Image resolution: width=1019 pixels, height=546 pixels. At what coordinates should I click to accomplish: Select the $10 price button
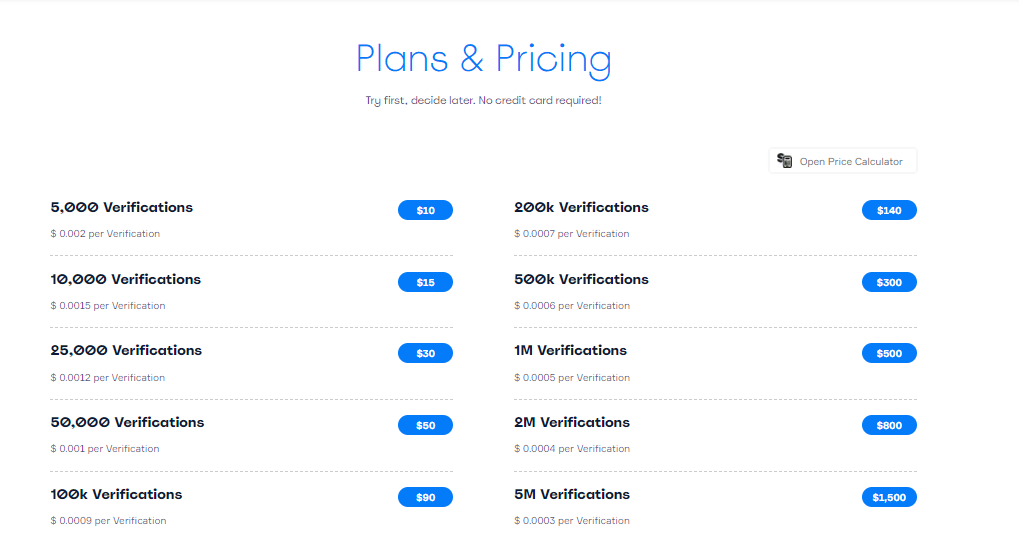pyautogui.click(x=425, y=210)
